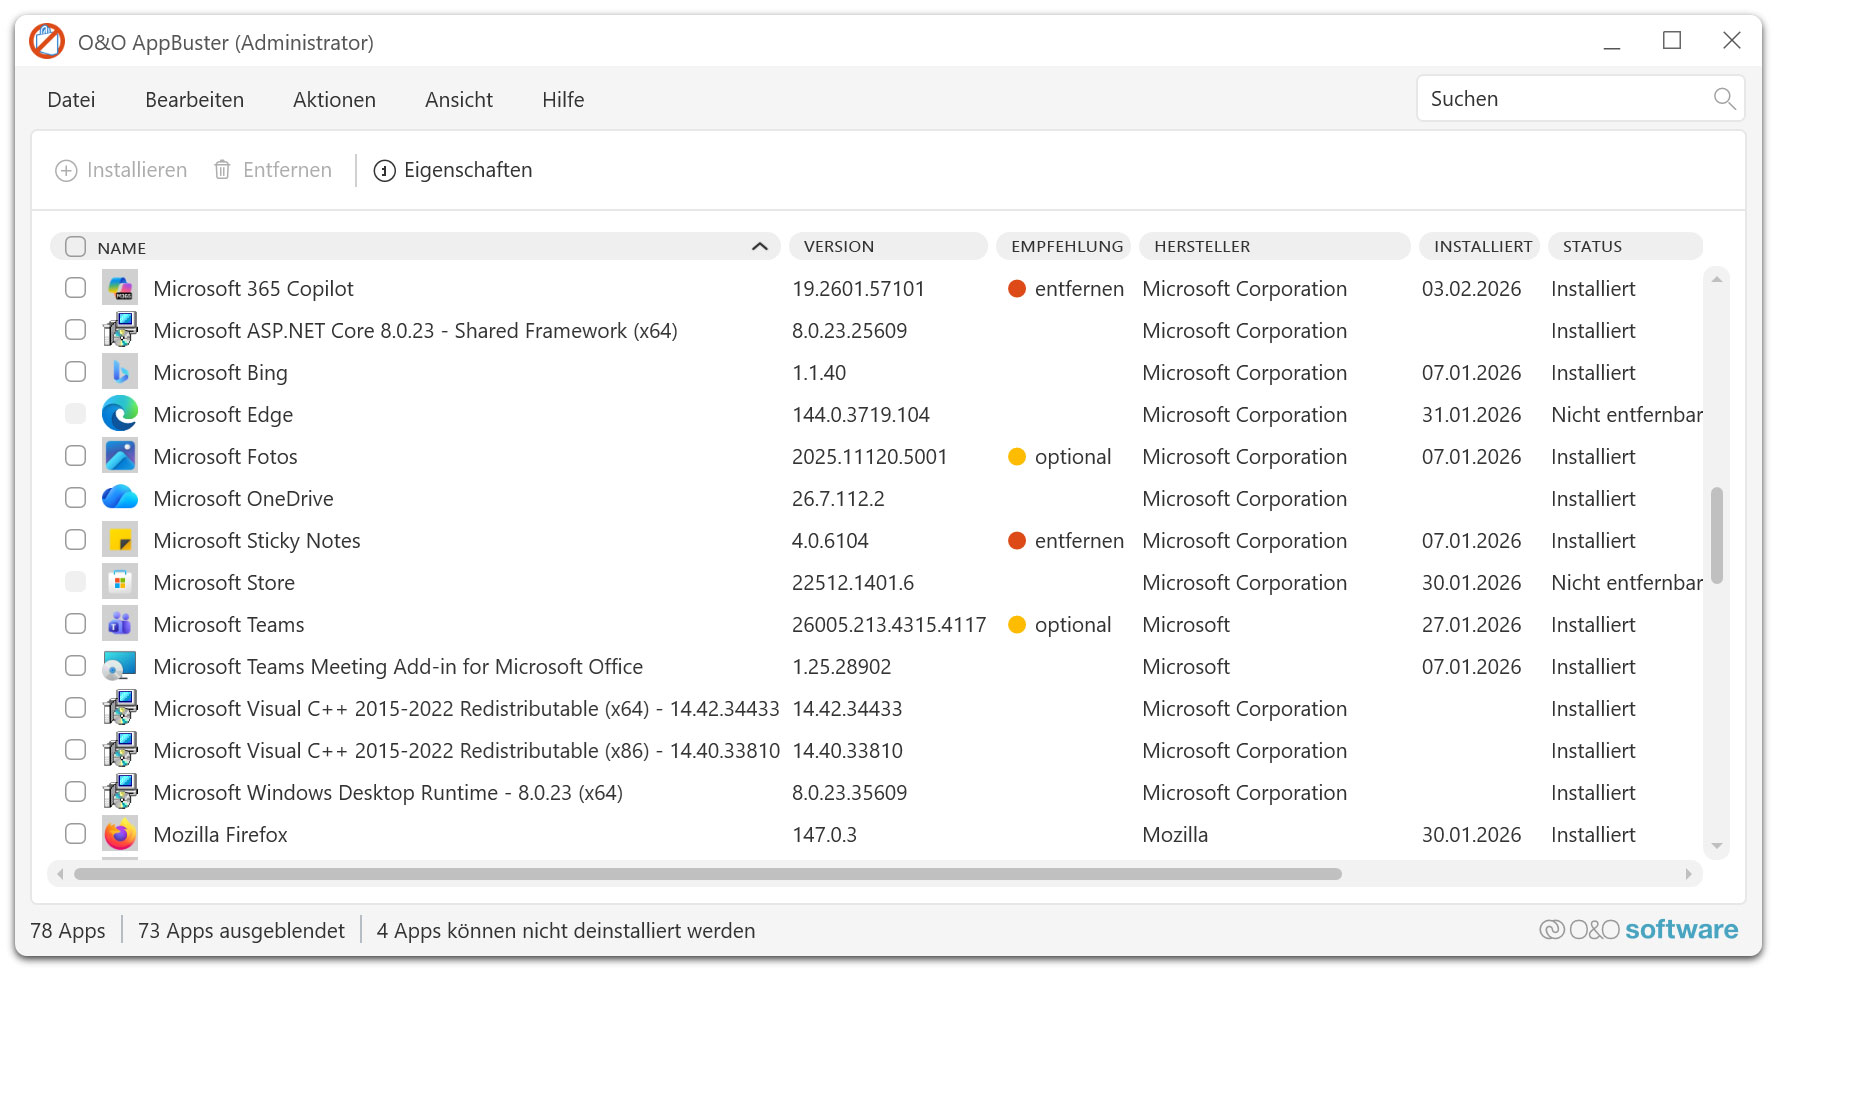This screenshot has height=1099, width=1865.
Task: Open Eigenschaften for selected app
Action: pos(453,170)
